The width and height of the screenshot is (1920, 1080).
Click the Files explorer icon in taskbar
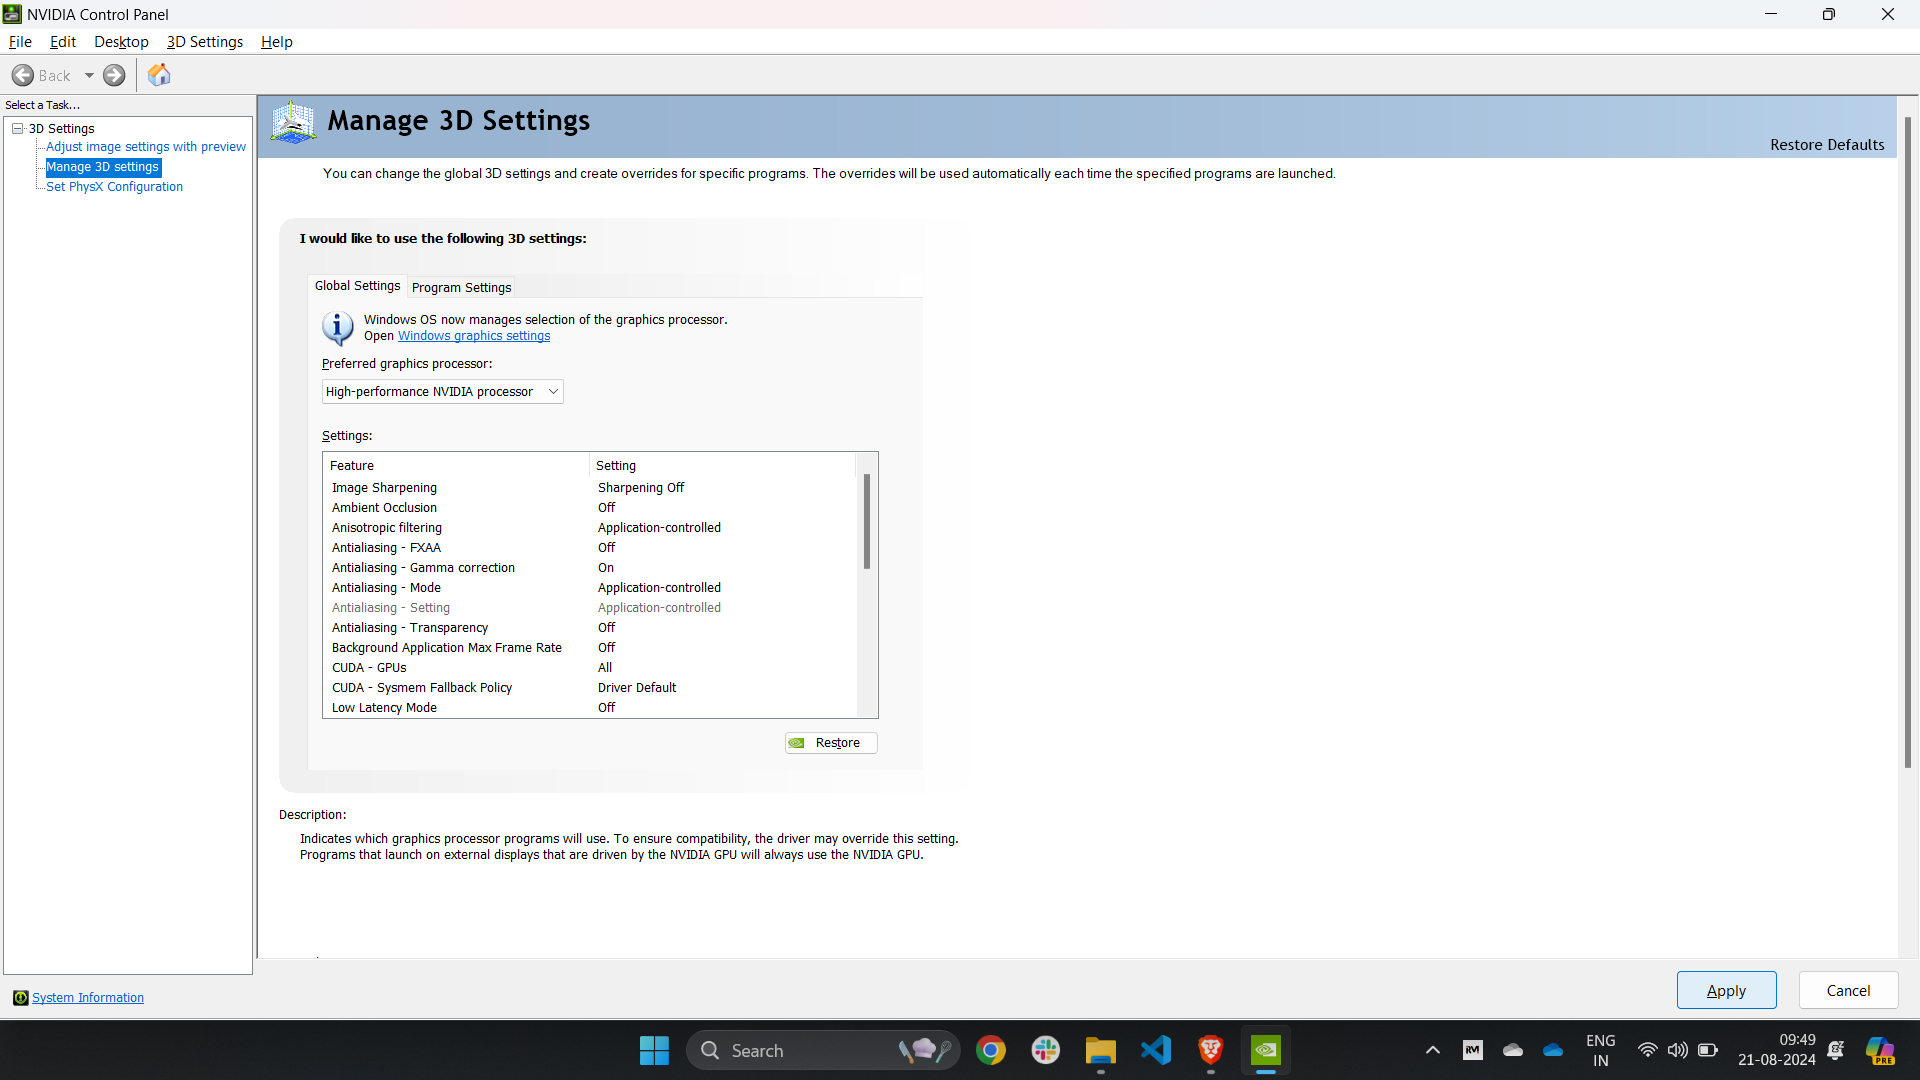click(1102, 1051)
